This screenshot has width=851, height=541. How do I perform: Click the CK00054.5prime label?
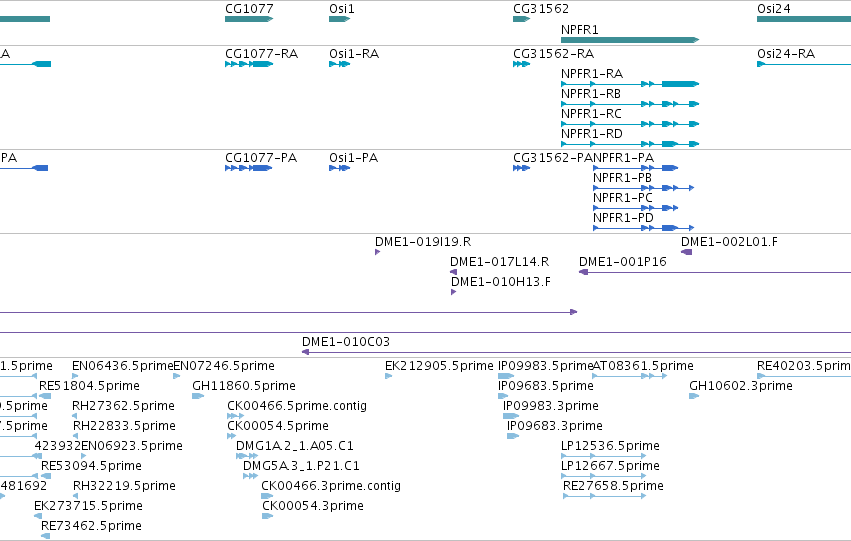pos(278,426)
